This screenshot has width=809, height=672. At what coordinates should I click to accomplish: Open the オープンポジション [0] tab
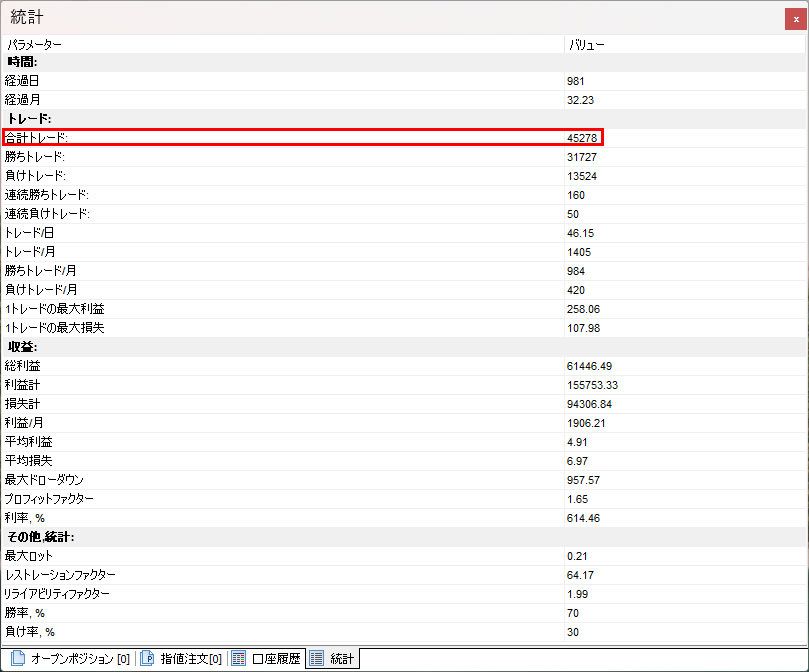click(70, 659)
